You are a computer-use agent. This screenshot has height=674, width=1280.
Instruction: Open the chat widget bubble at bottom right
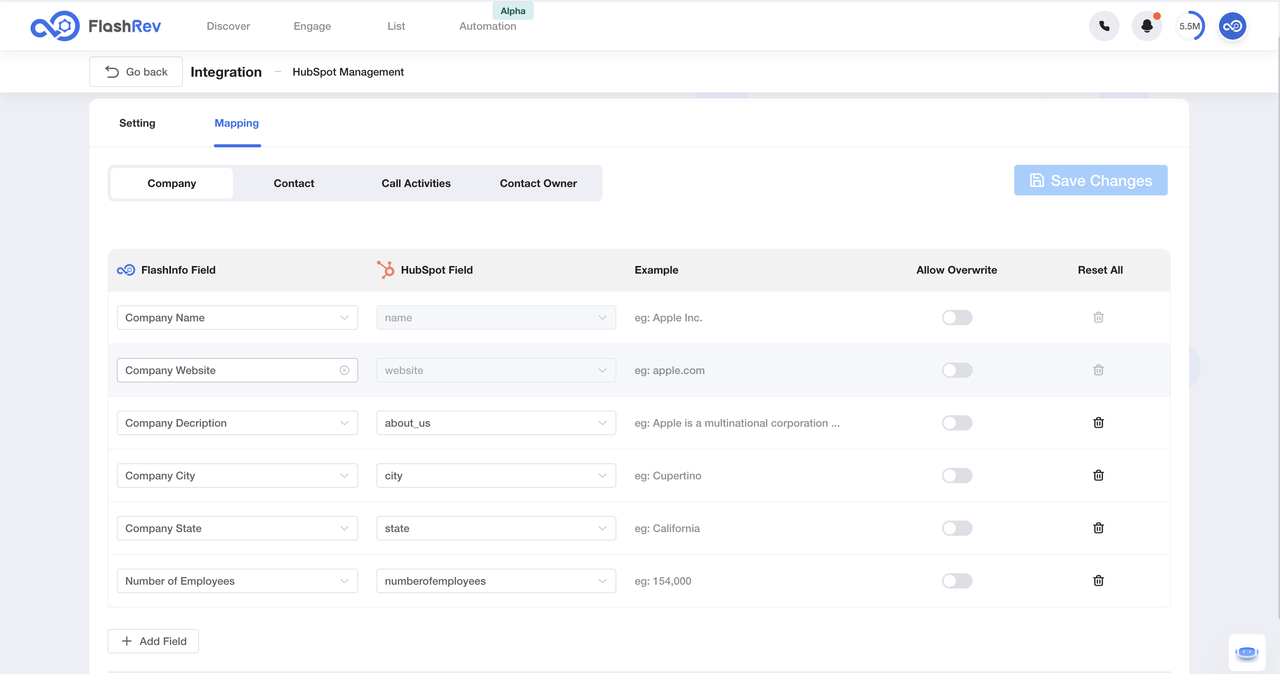[1246, 651]
